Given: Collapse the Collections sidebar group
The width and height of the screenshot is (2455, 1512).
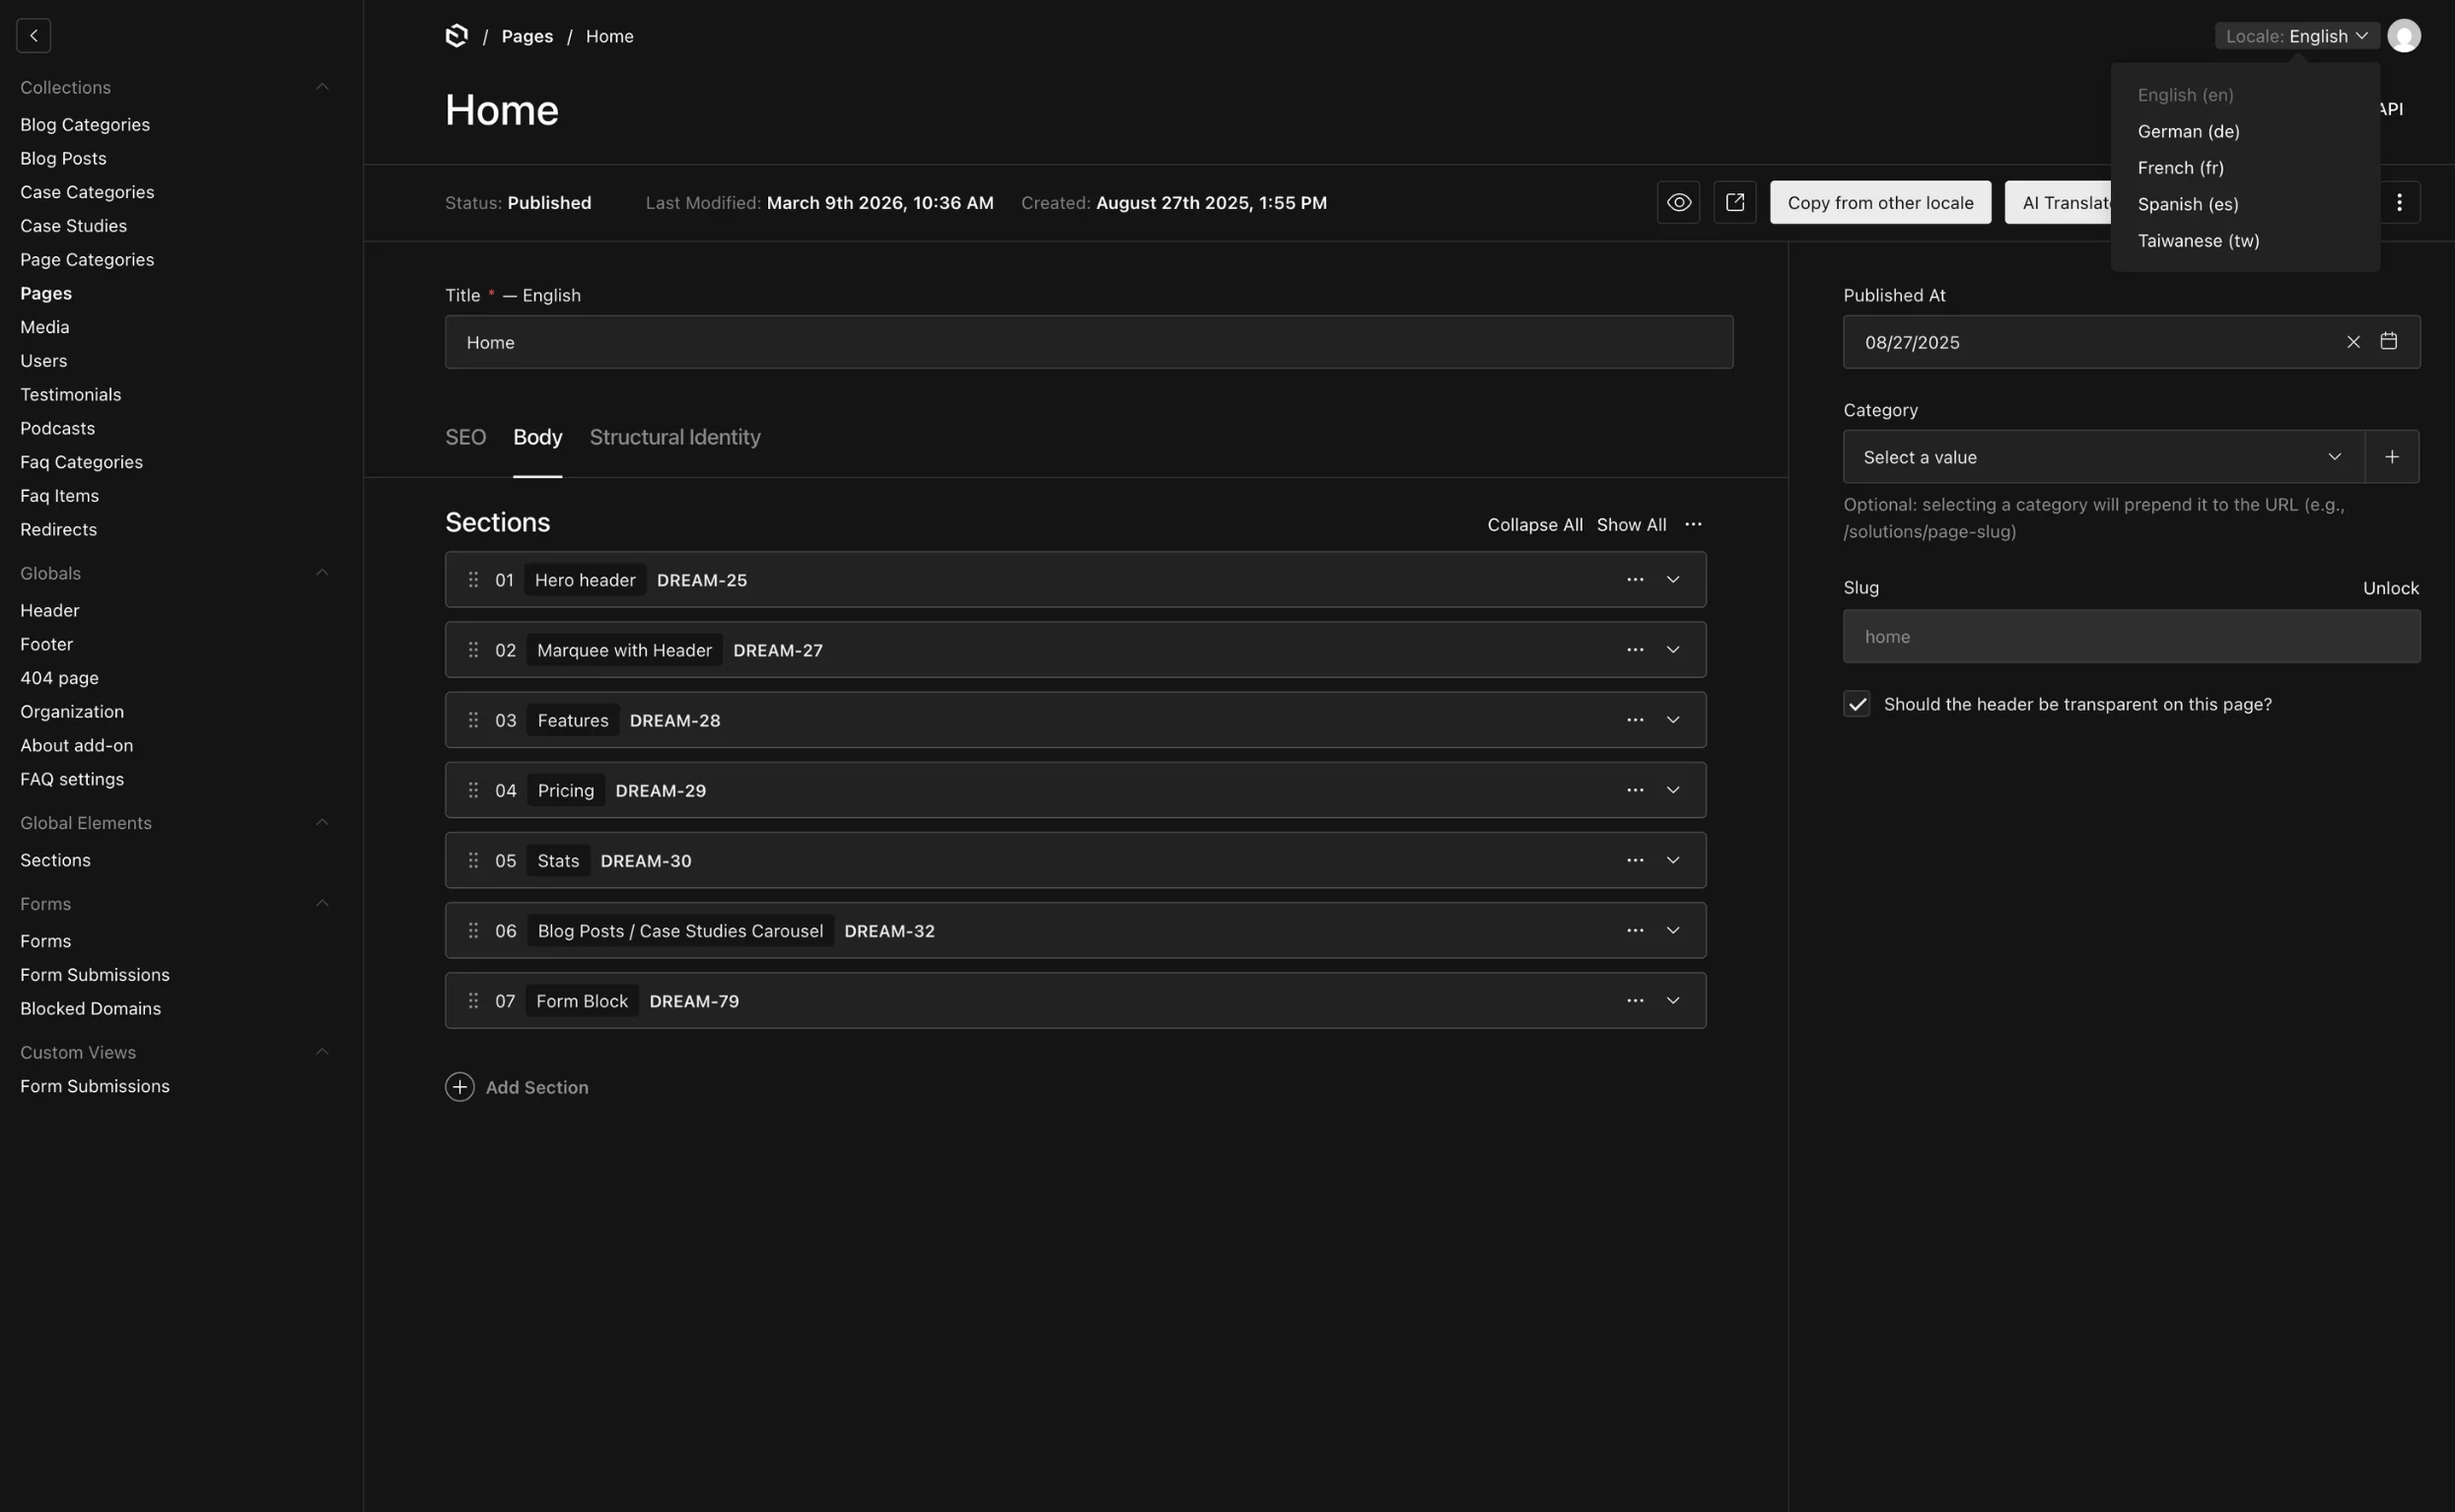Looking at the screenshot, I should (x=321, y=87).
